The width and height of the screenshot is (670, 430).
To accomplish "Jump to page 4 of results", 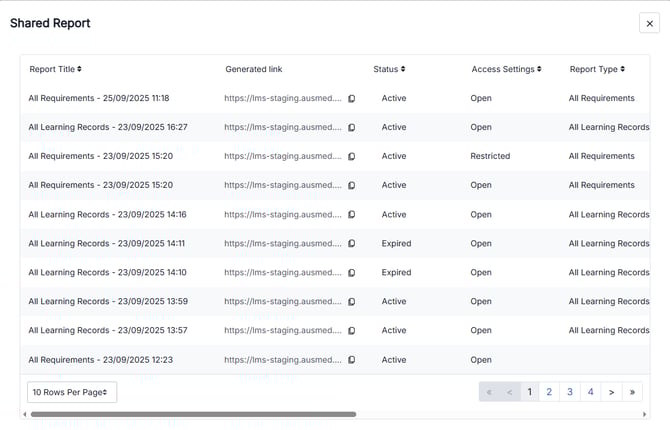I will 591,392.
